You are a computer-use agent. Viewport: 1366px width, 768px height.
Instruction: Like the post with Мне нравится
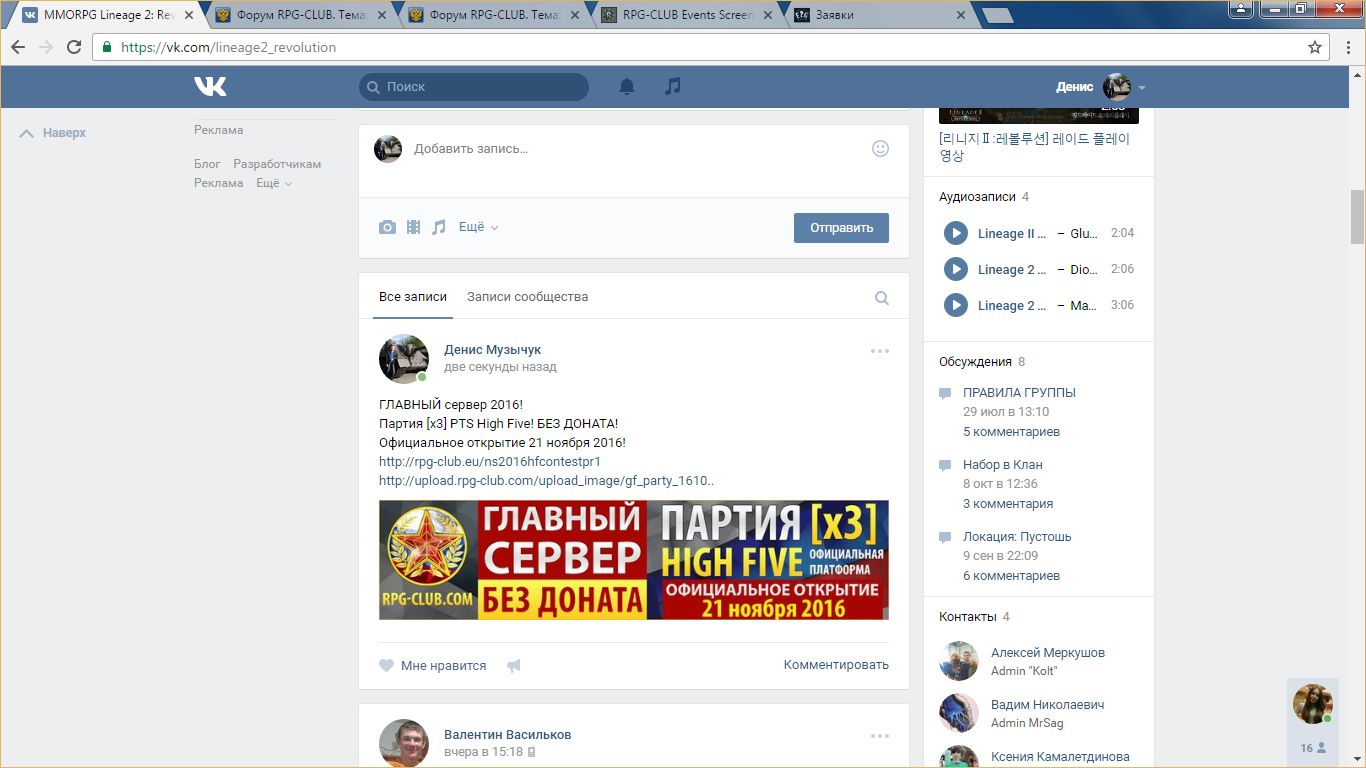[x=433, y=665]
